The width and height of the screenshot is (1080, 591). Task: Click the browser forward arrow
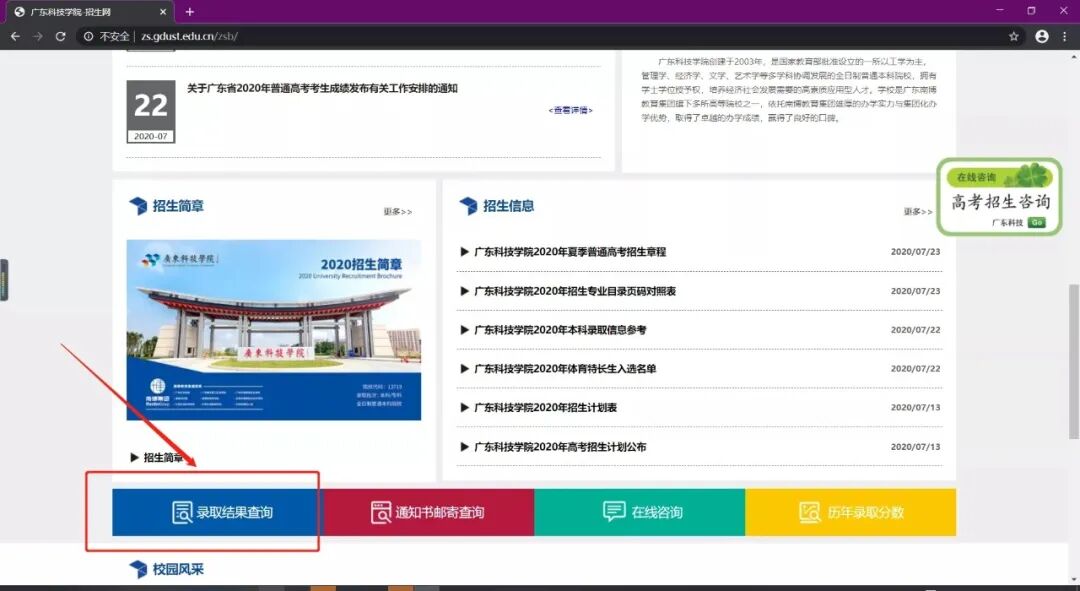click(38, 37)
